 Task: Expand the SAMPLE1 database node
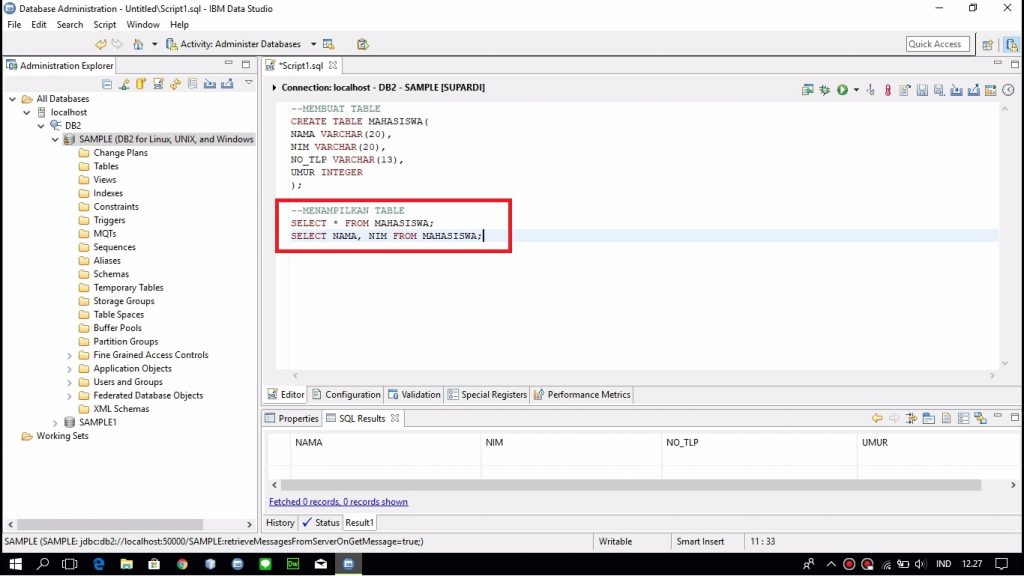click(56, 422)
